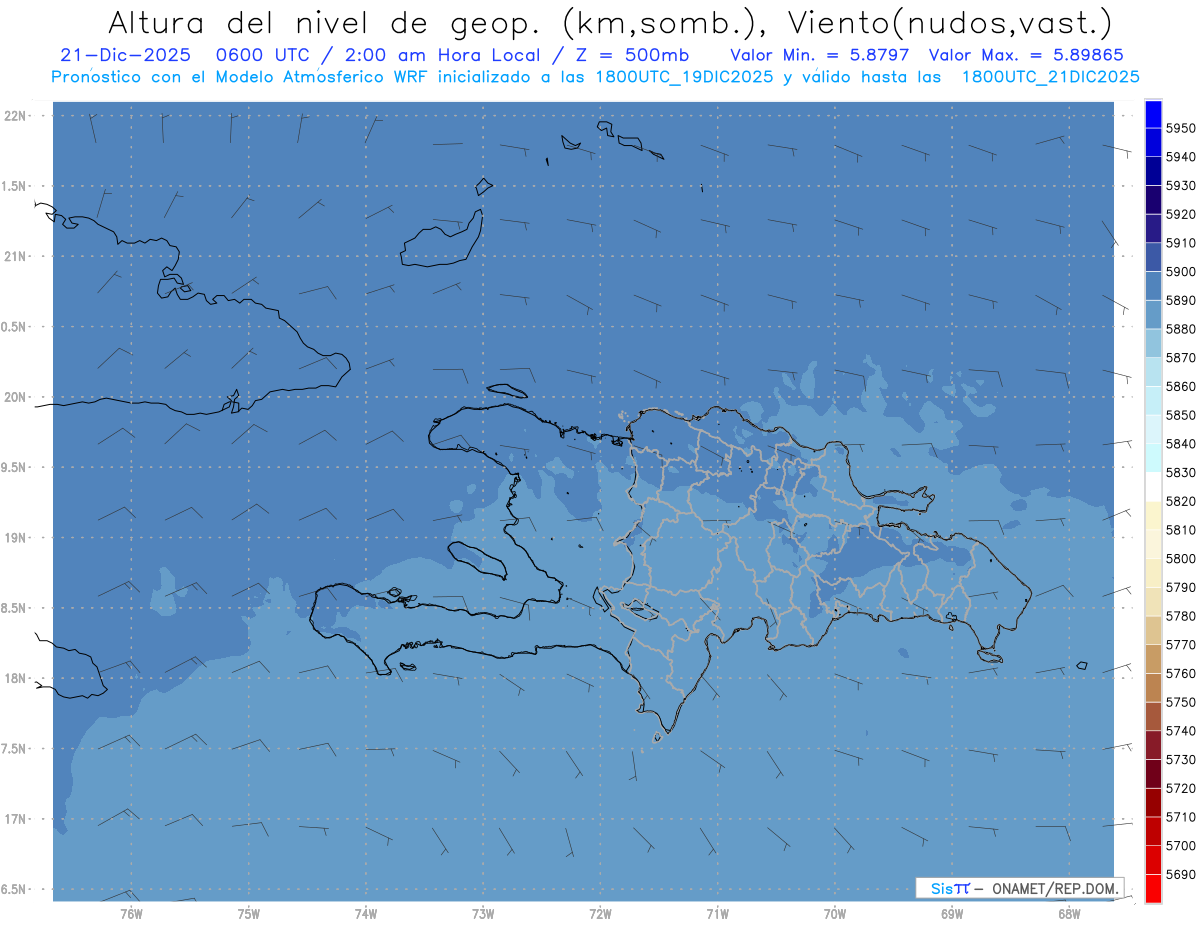Click the 72W longitude label
This screenshot has width=1200, height=927.
click(x=600, y=913)
